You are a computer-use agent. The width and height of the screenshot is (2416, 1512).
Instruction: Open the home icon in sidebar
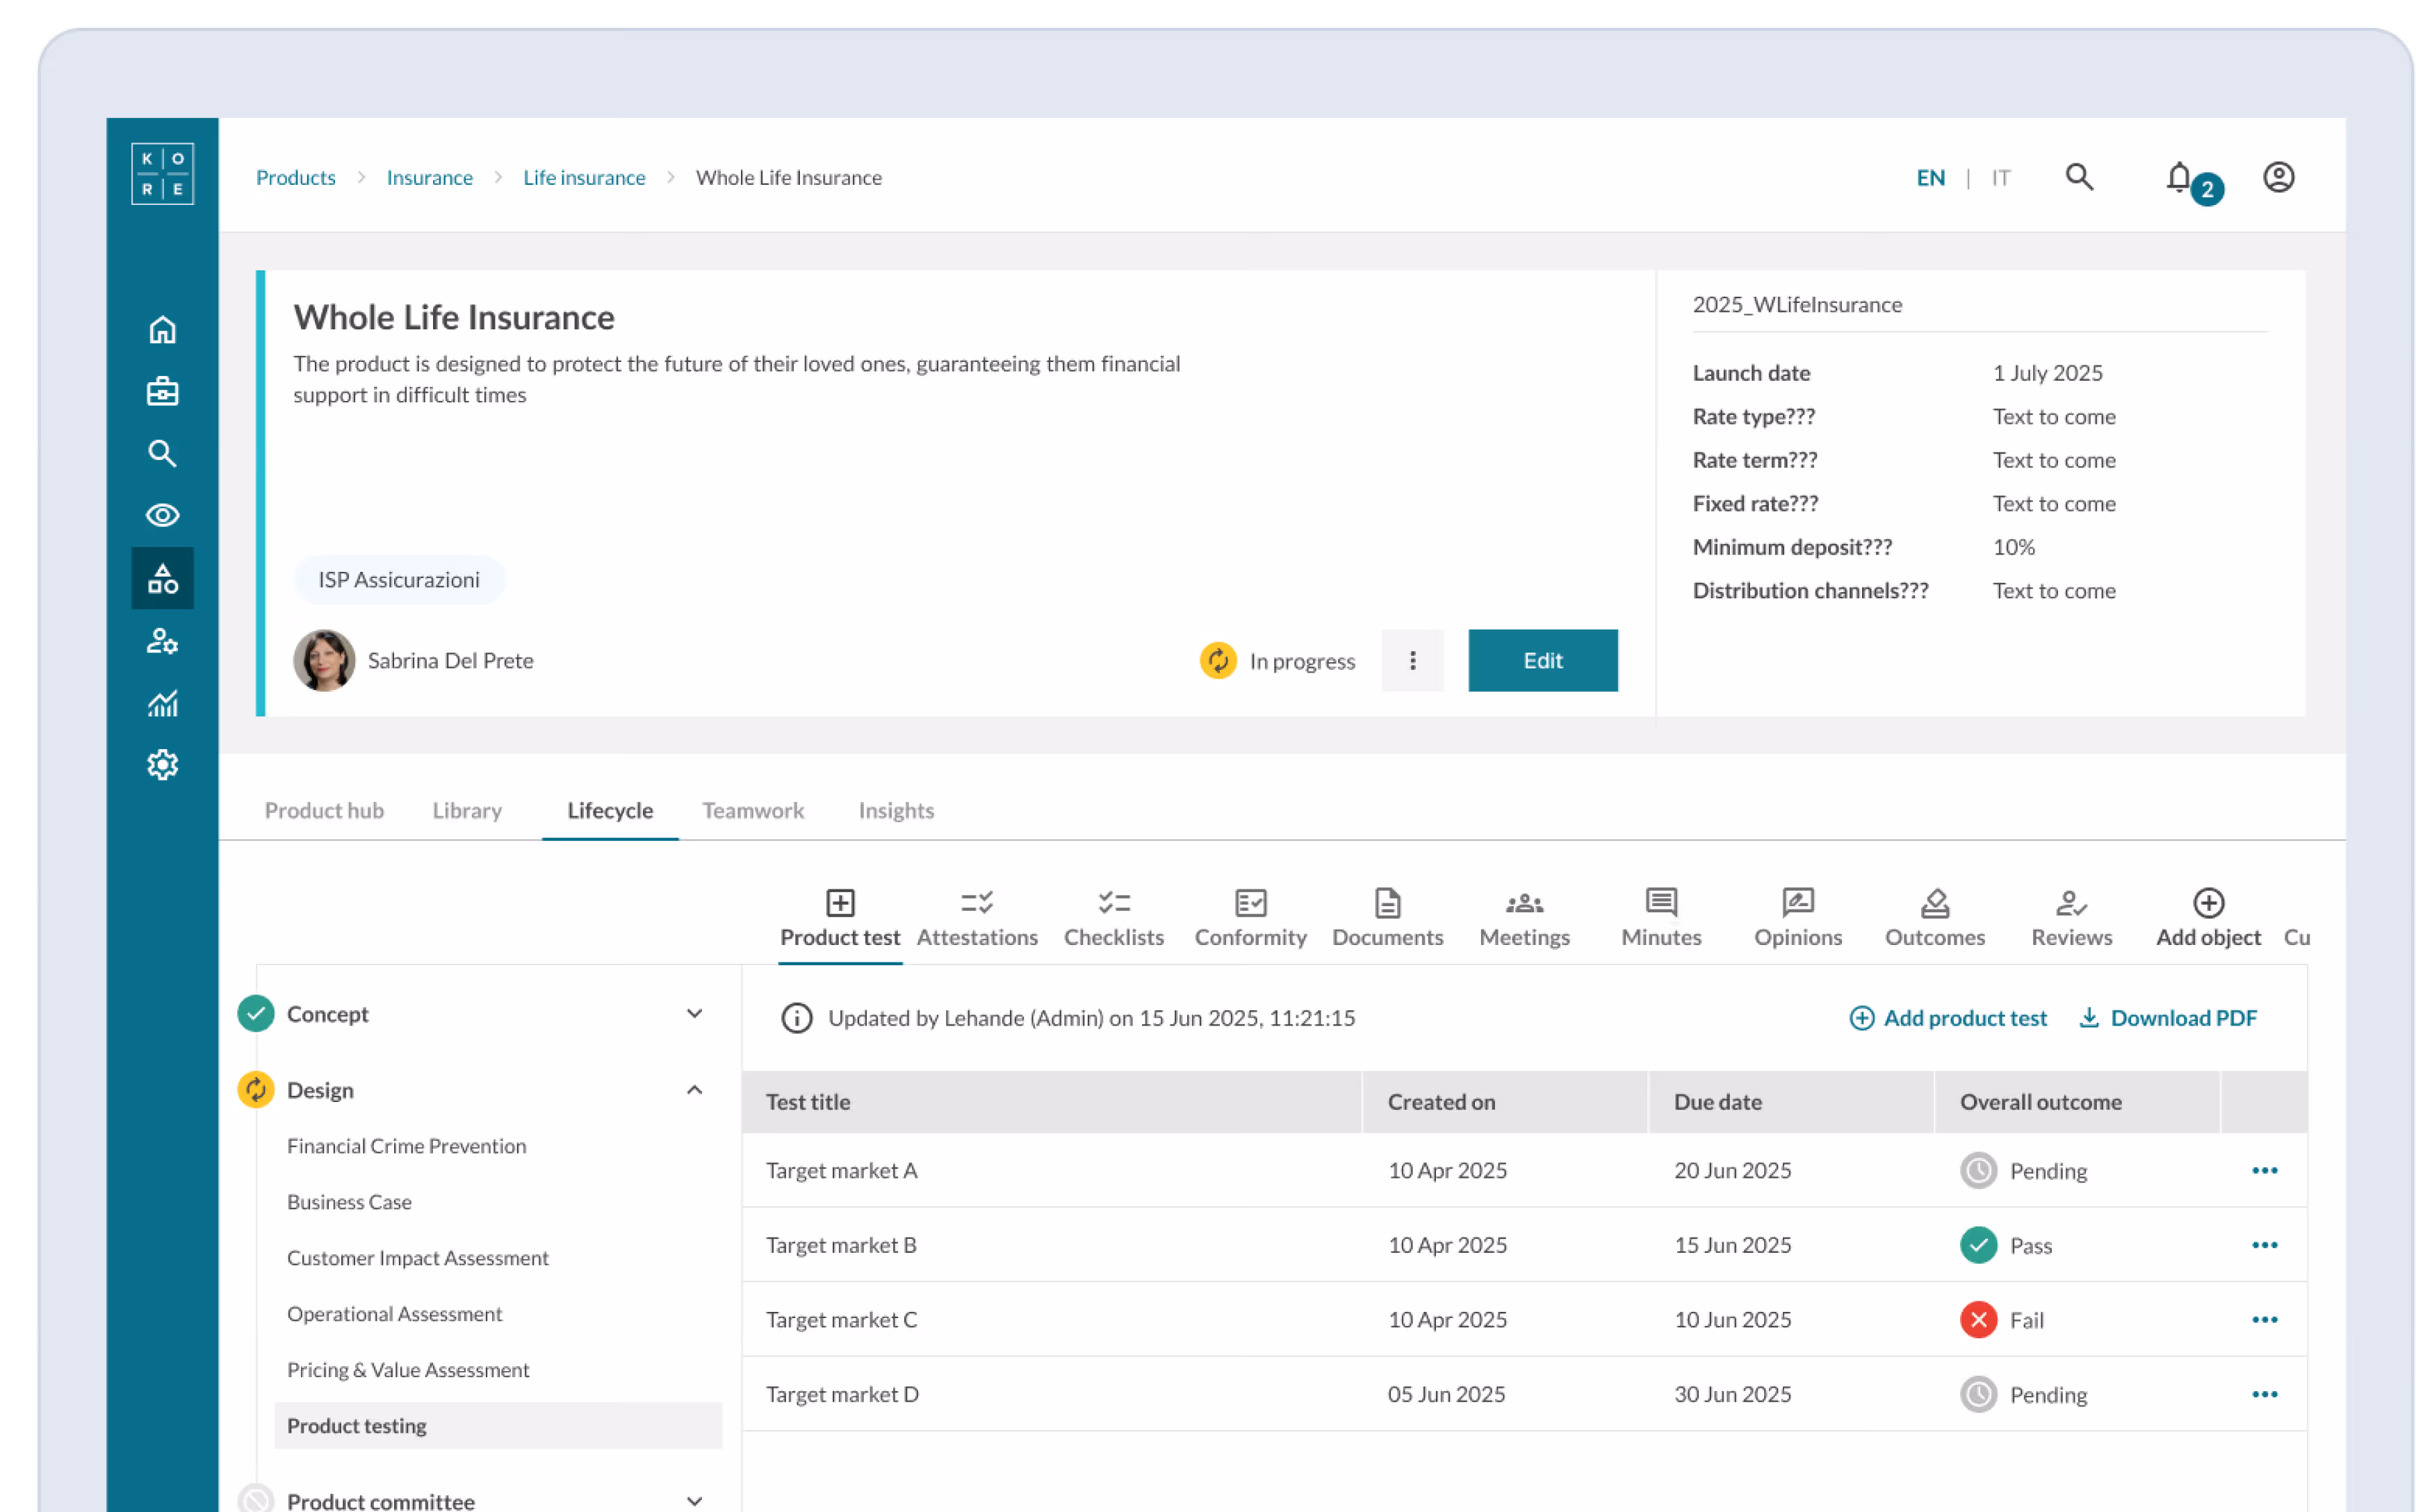[162, 330]
